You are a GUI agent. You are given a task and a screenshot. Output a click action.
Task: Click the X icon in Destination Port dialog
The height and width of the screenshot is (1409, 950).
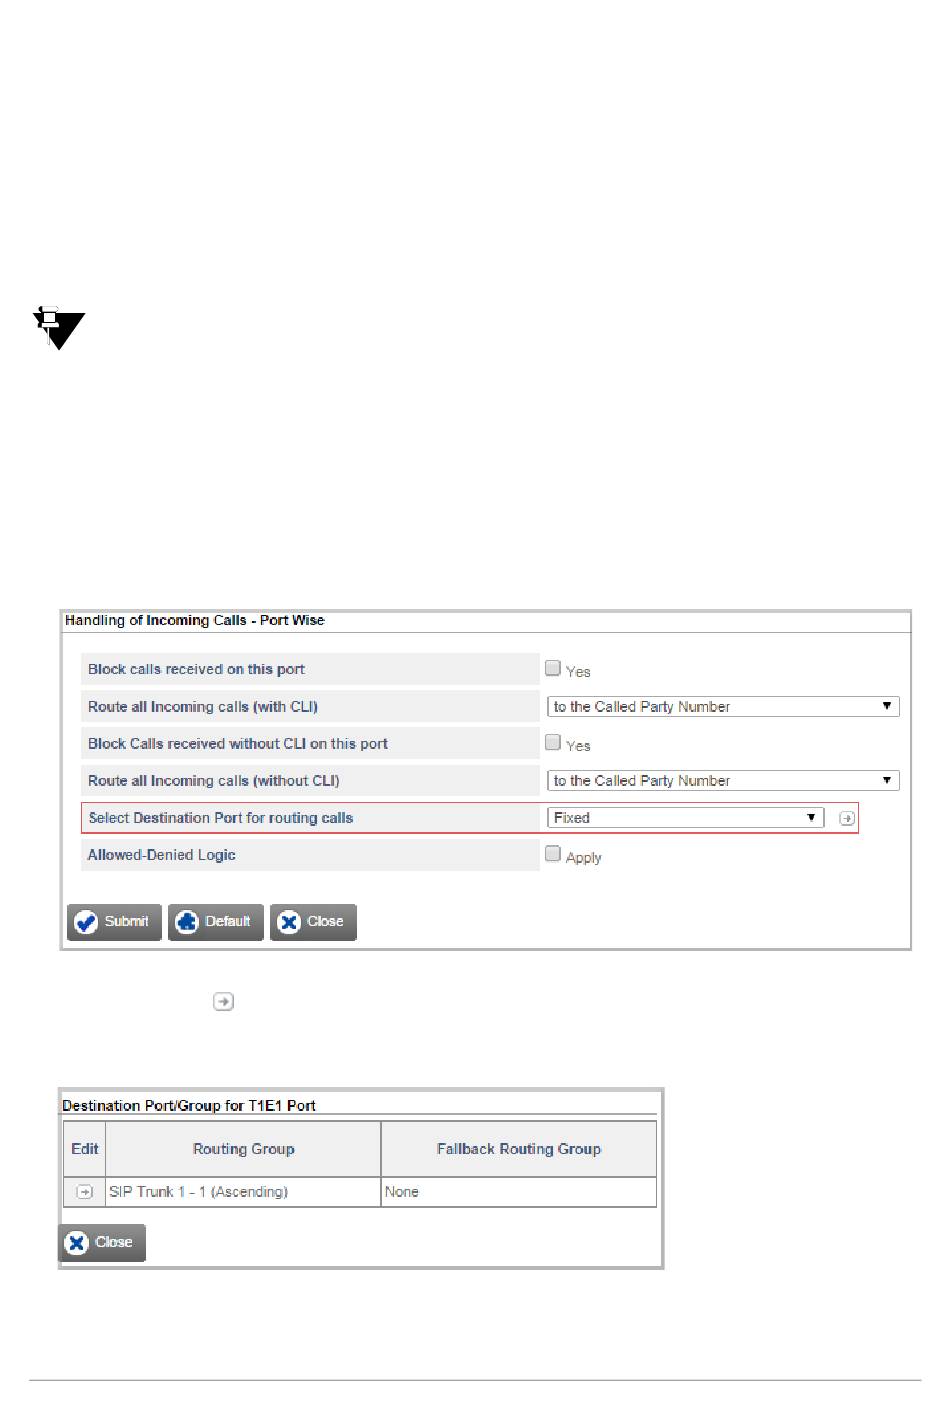pyautogui.click(x=77, y=1243)
